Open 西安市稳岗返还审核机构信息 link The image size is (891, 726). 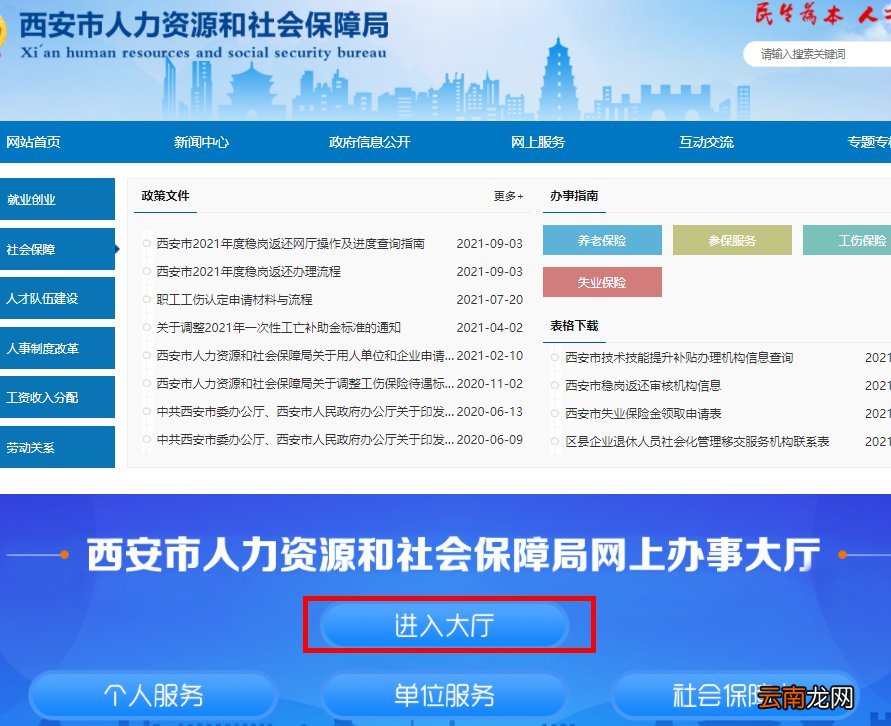(x=643, y=386)
